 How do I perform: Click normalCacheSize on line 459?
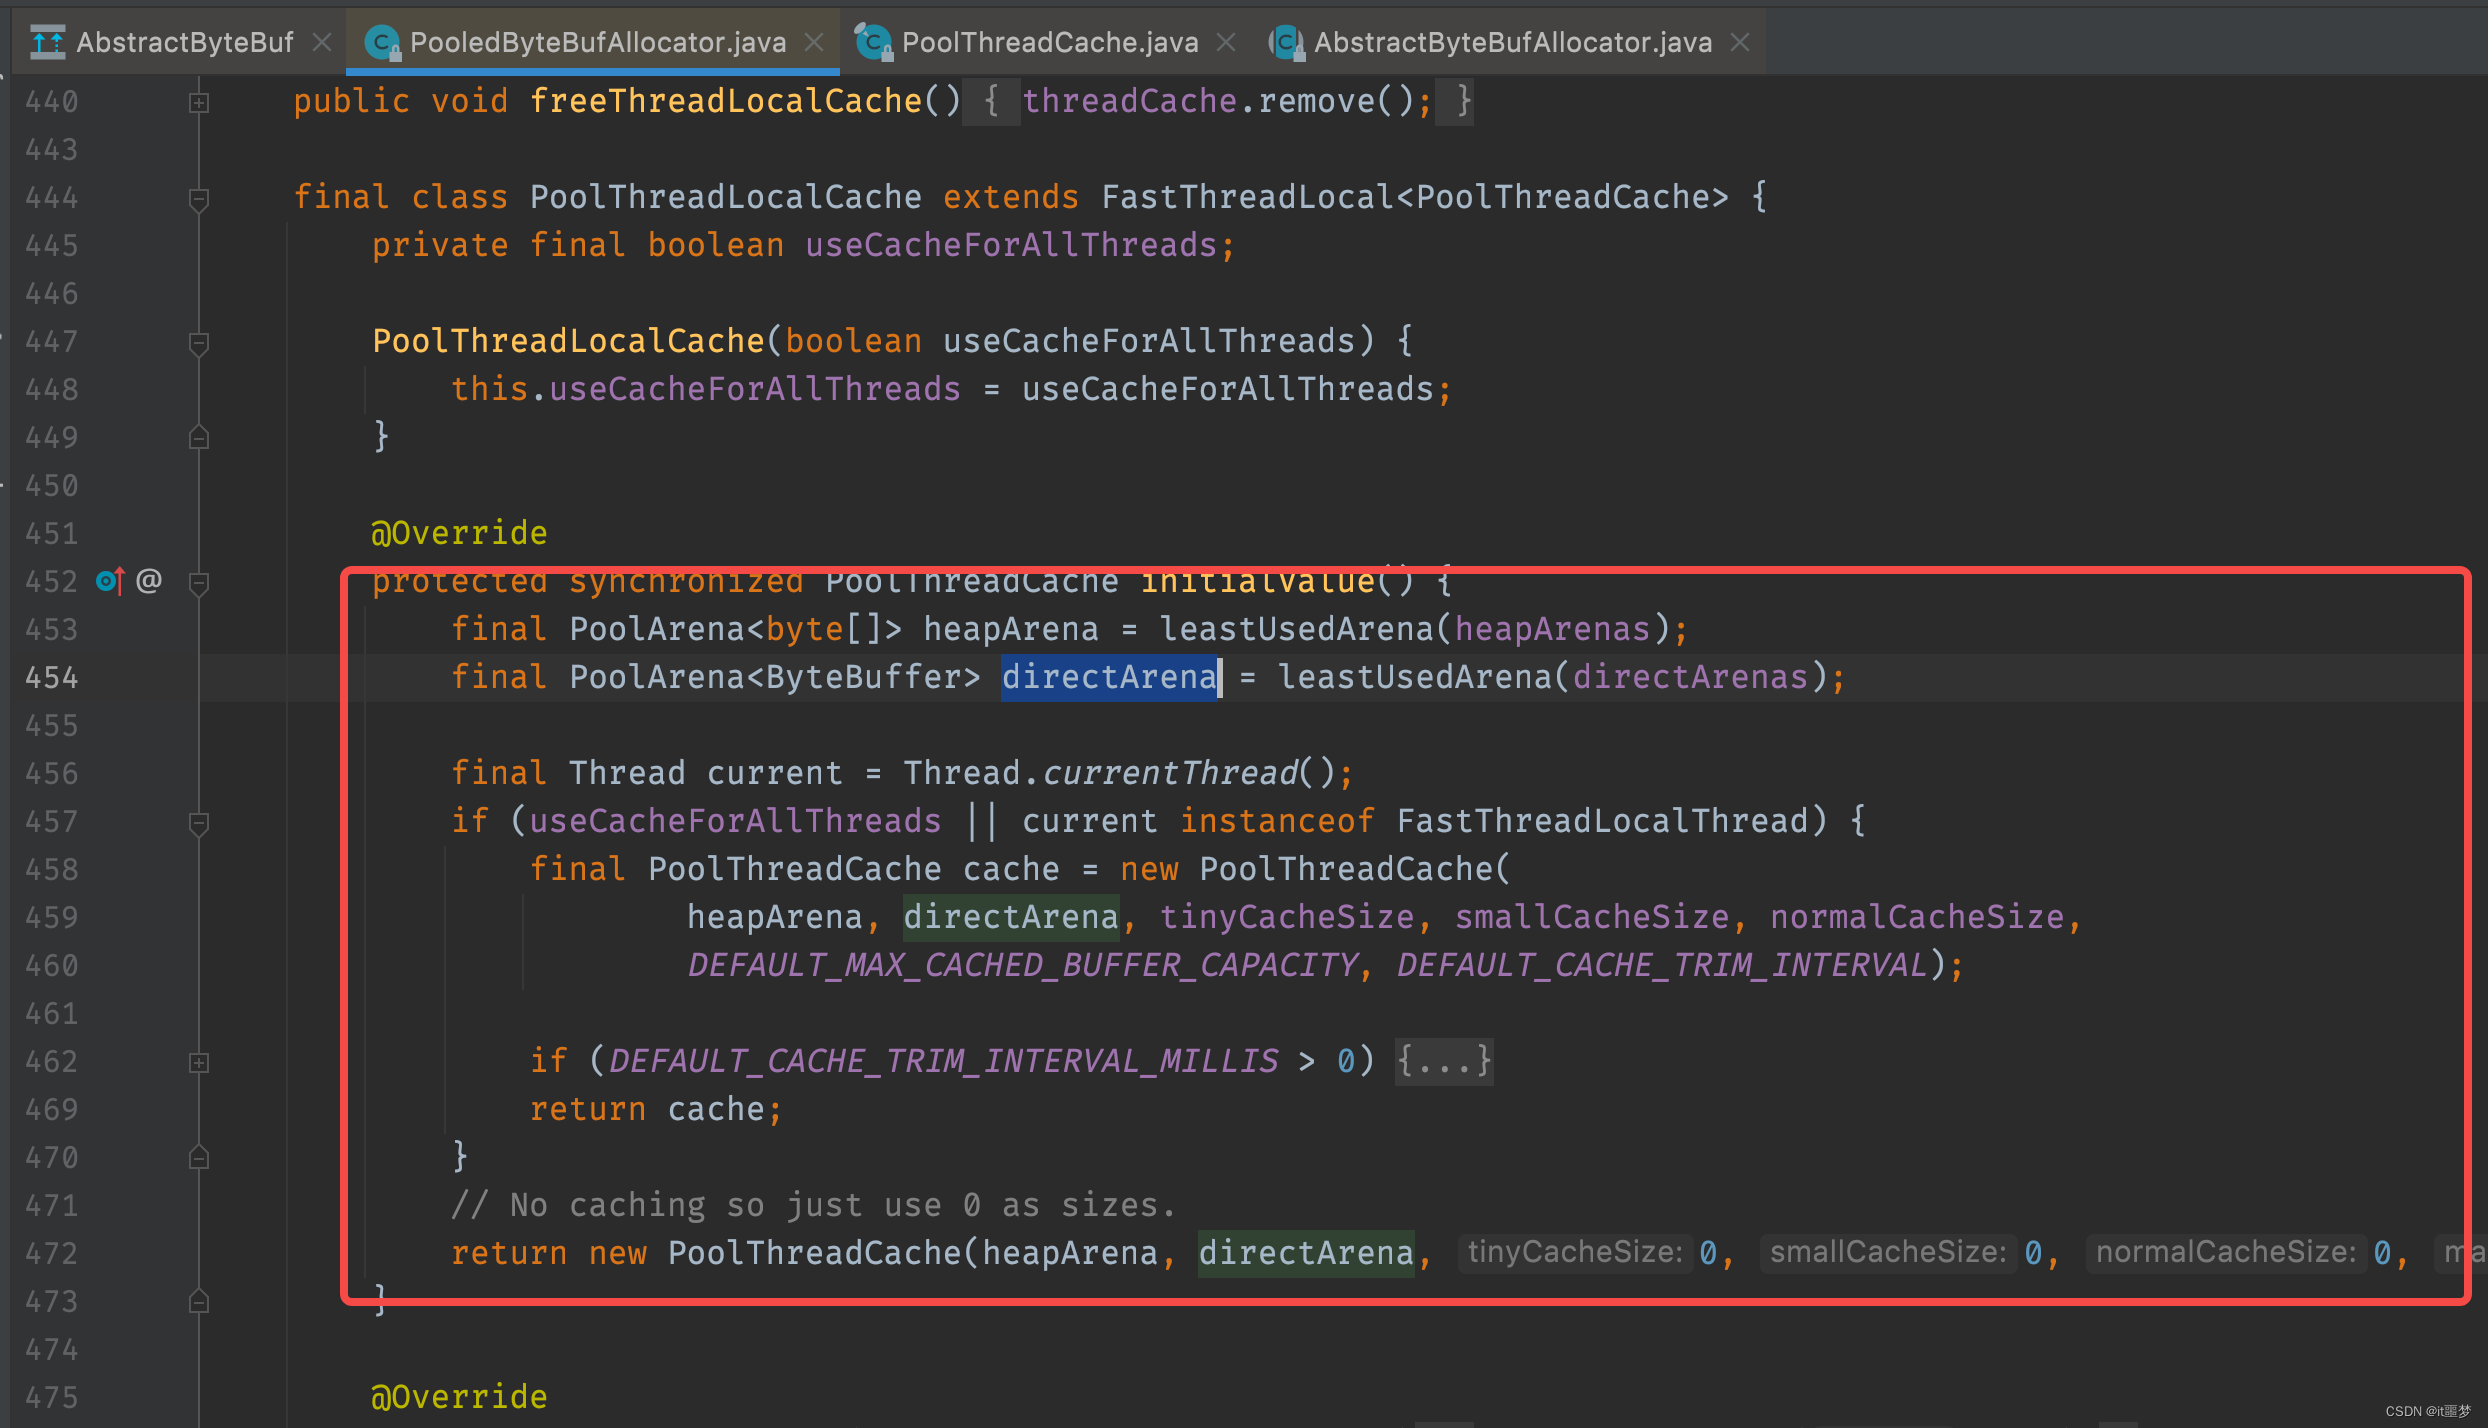point(1917,917)
